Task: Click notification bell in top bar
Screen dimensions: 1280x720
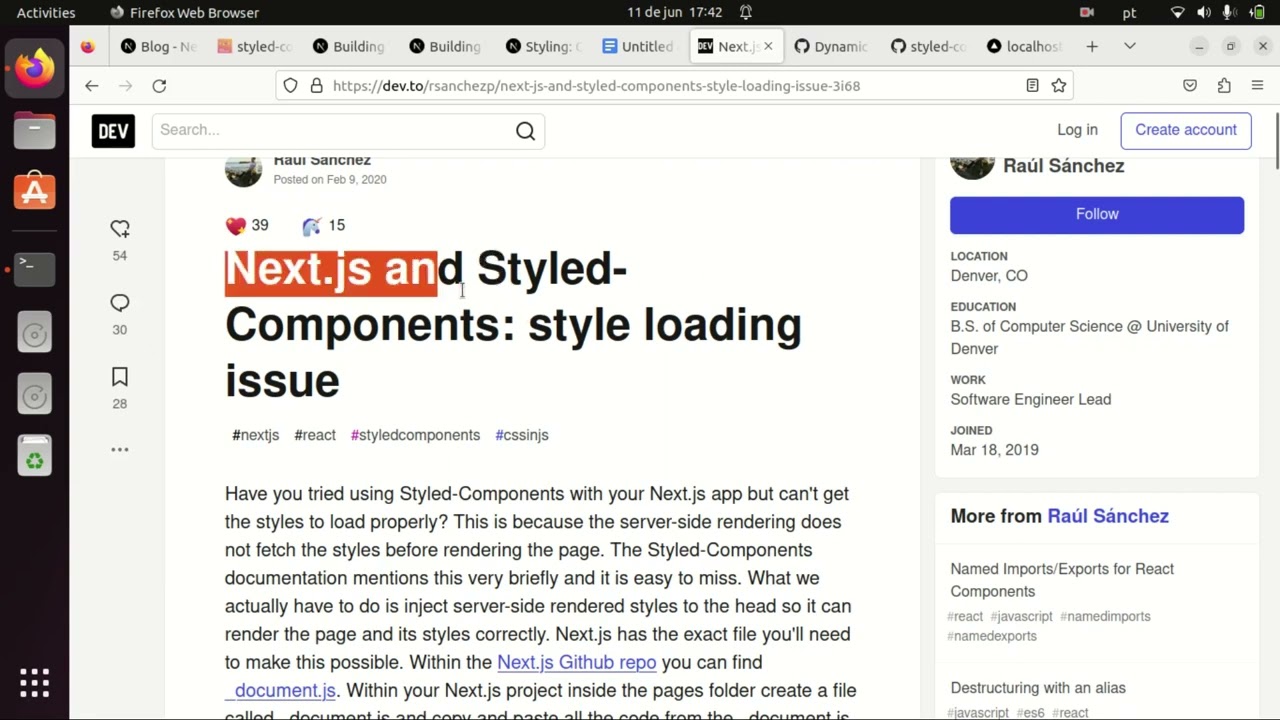Action: [746, 12]
